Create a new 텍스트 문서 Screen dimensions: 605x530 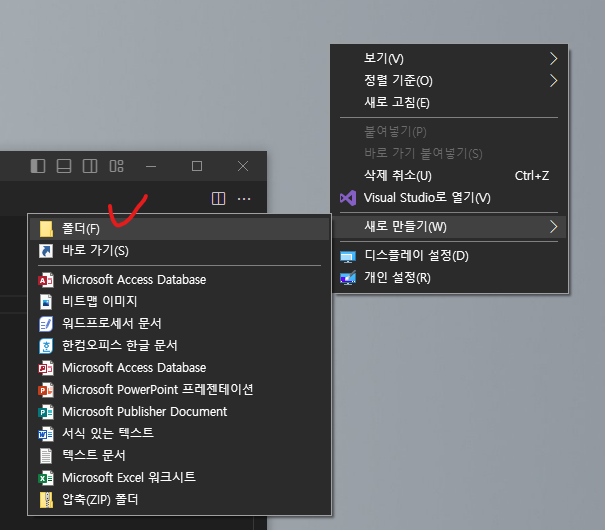point(179,456)
